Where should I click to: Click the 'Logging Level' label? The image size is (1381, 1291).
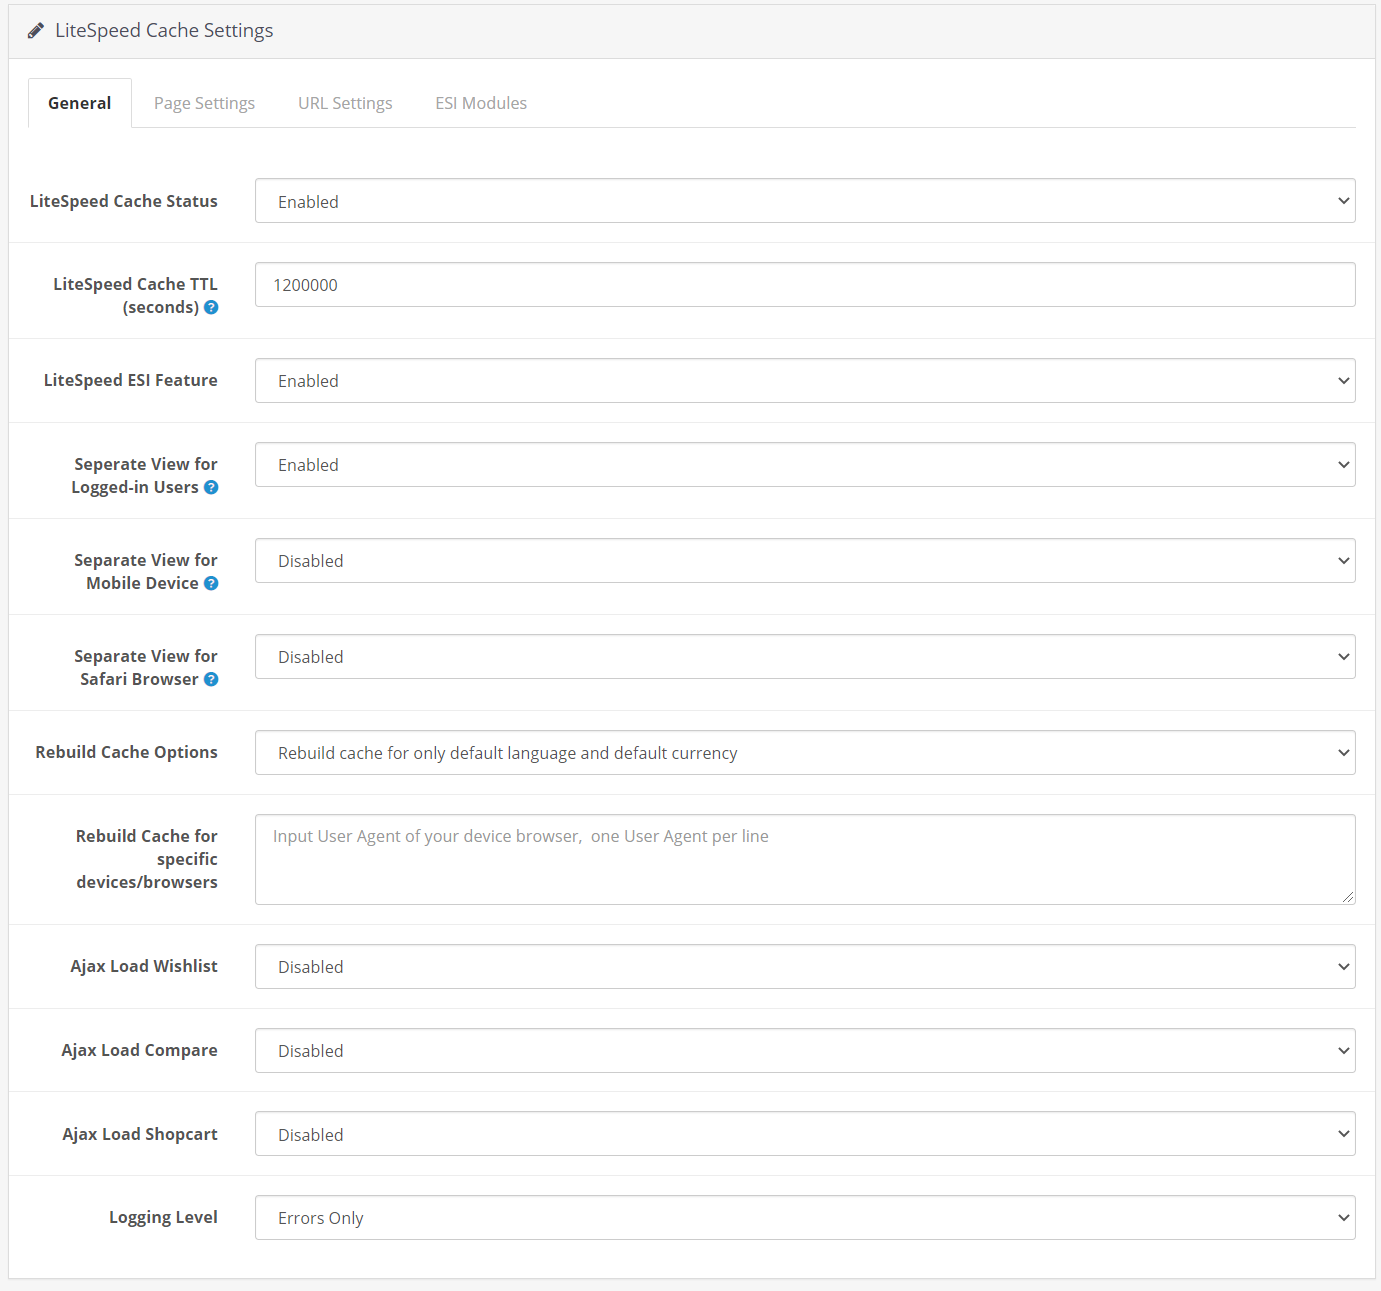[163, 1217]
